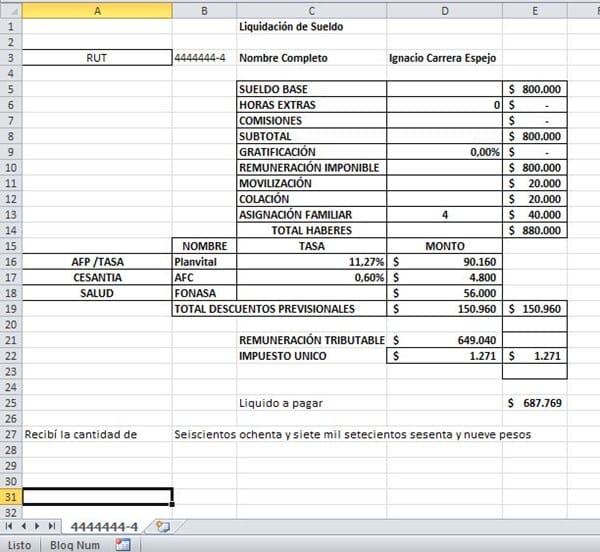Select the $ 40.000 amount cell
This screenshot has height=552, width=600.
(535, 215)
